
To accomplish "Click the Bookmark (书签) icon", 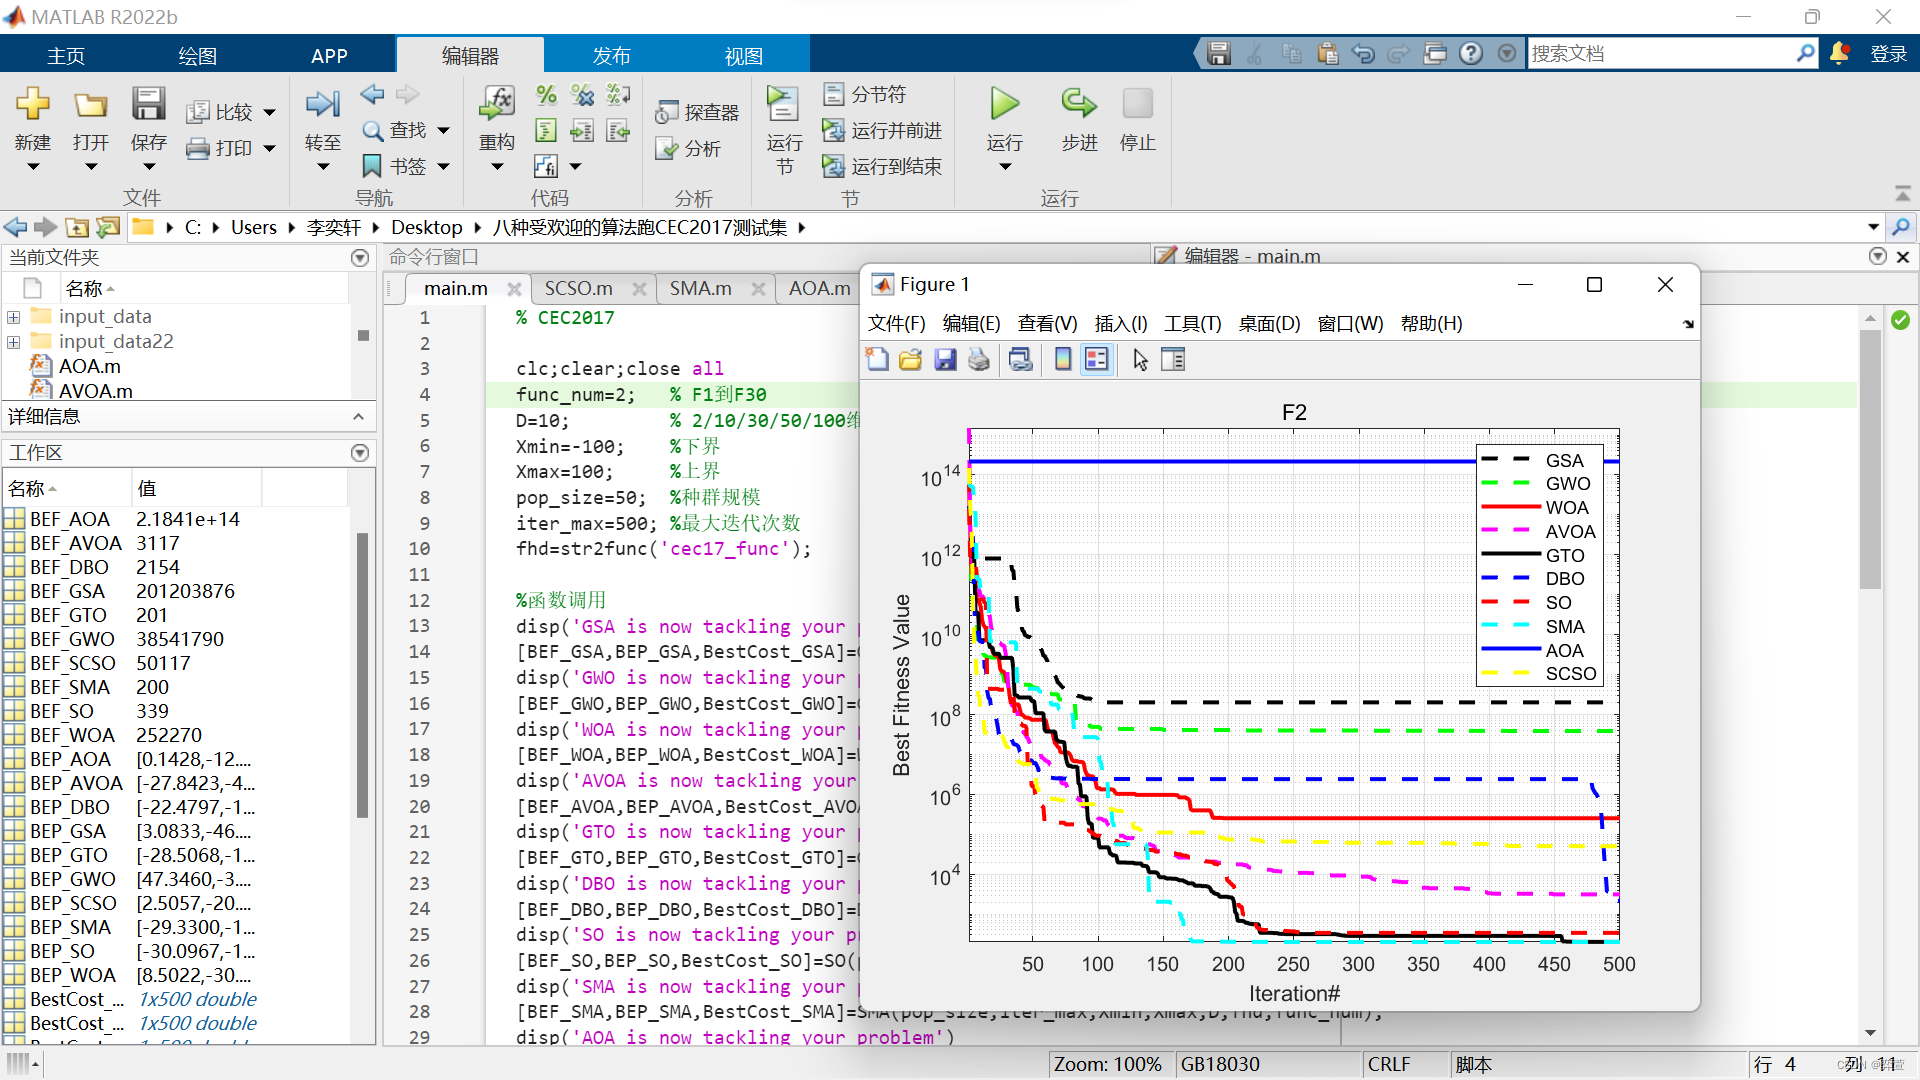I will pos(372,166).
